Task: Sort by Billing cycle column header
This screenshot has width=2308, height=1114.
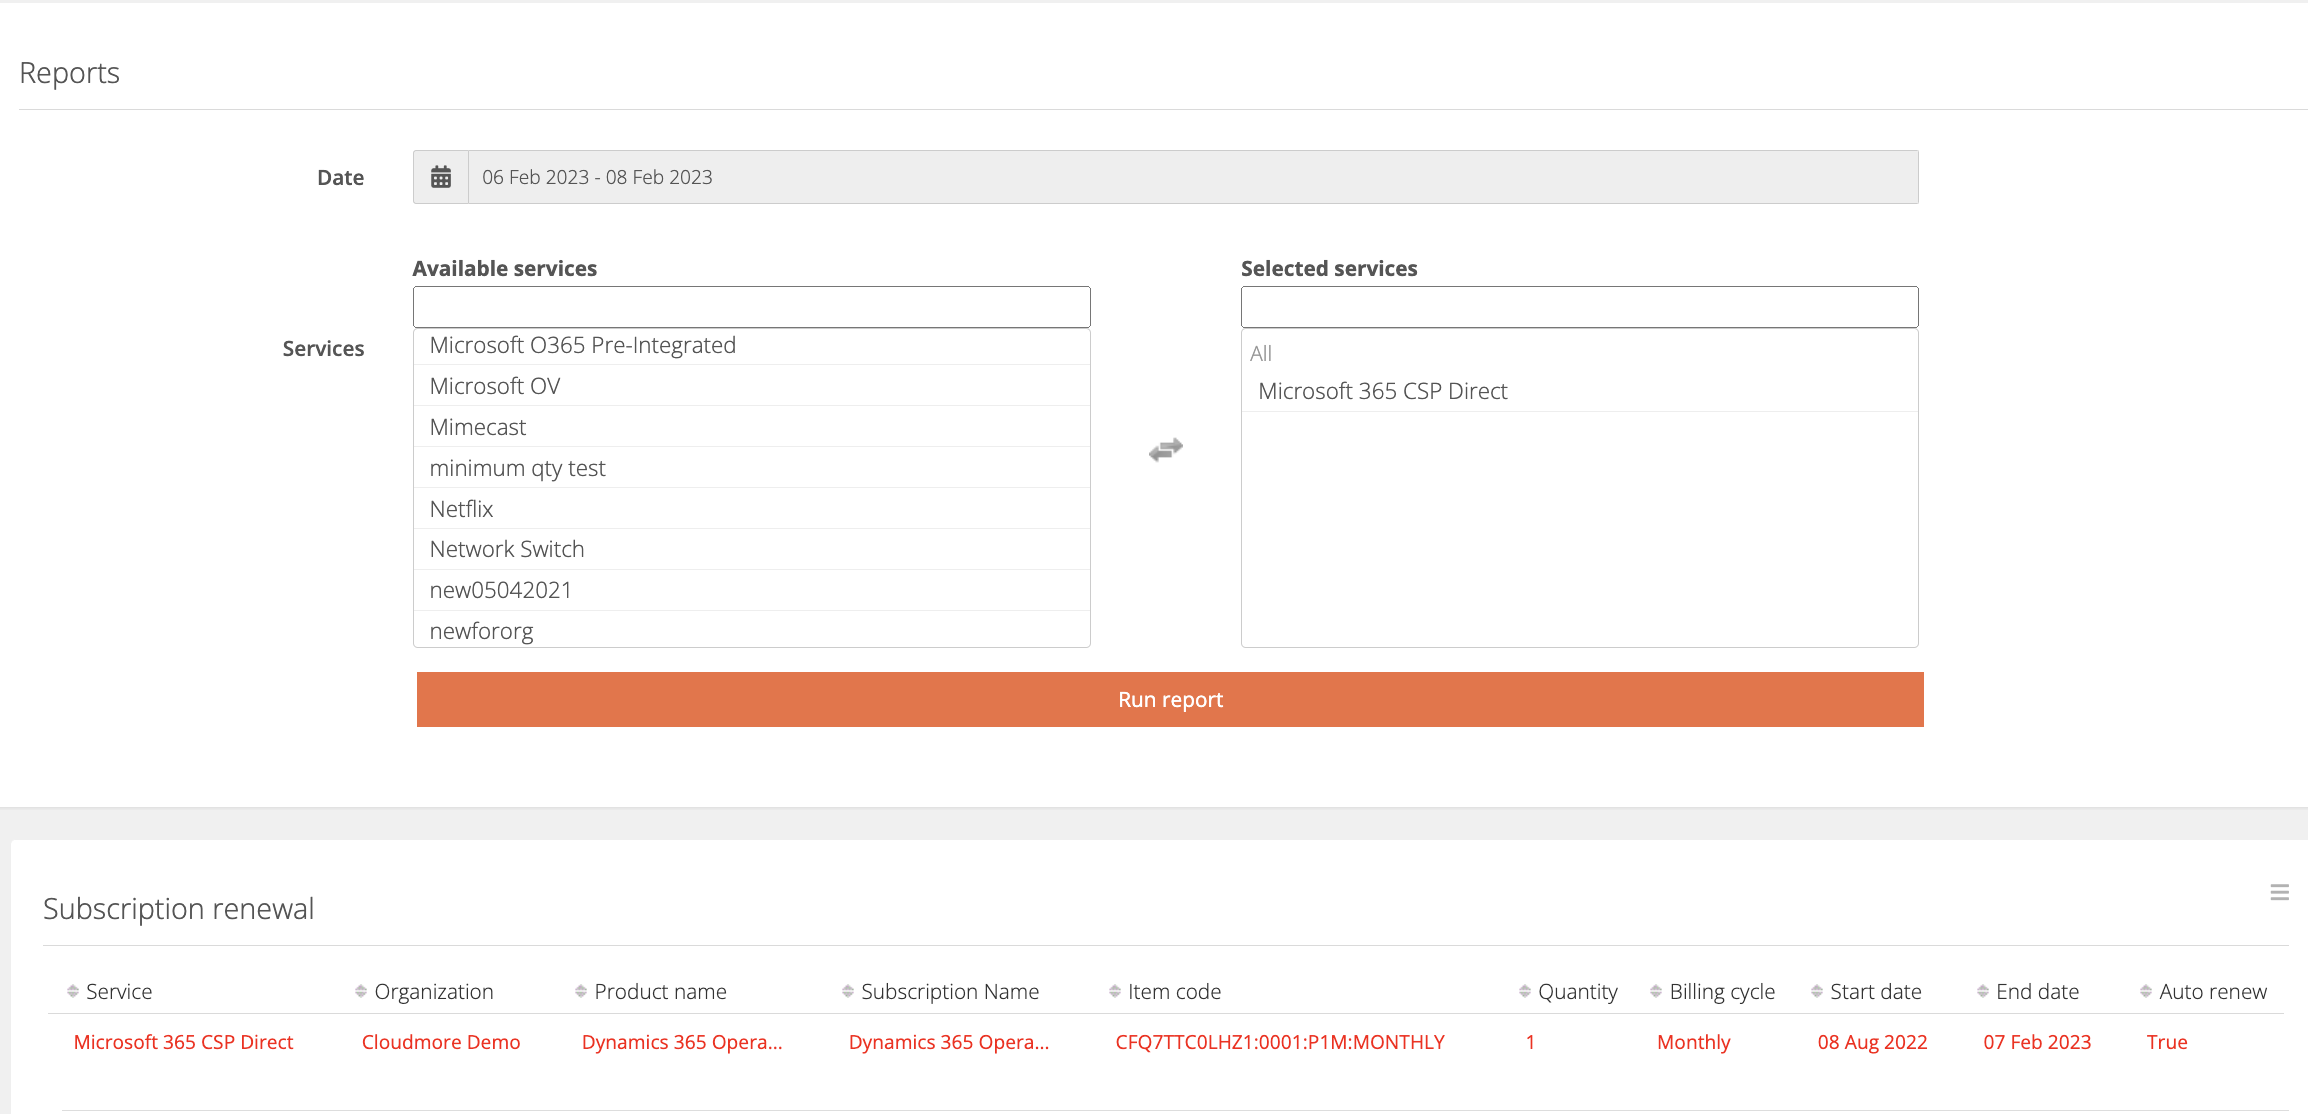Action: 1721,991
